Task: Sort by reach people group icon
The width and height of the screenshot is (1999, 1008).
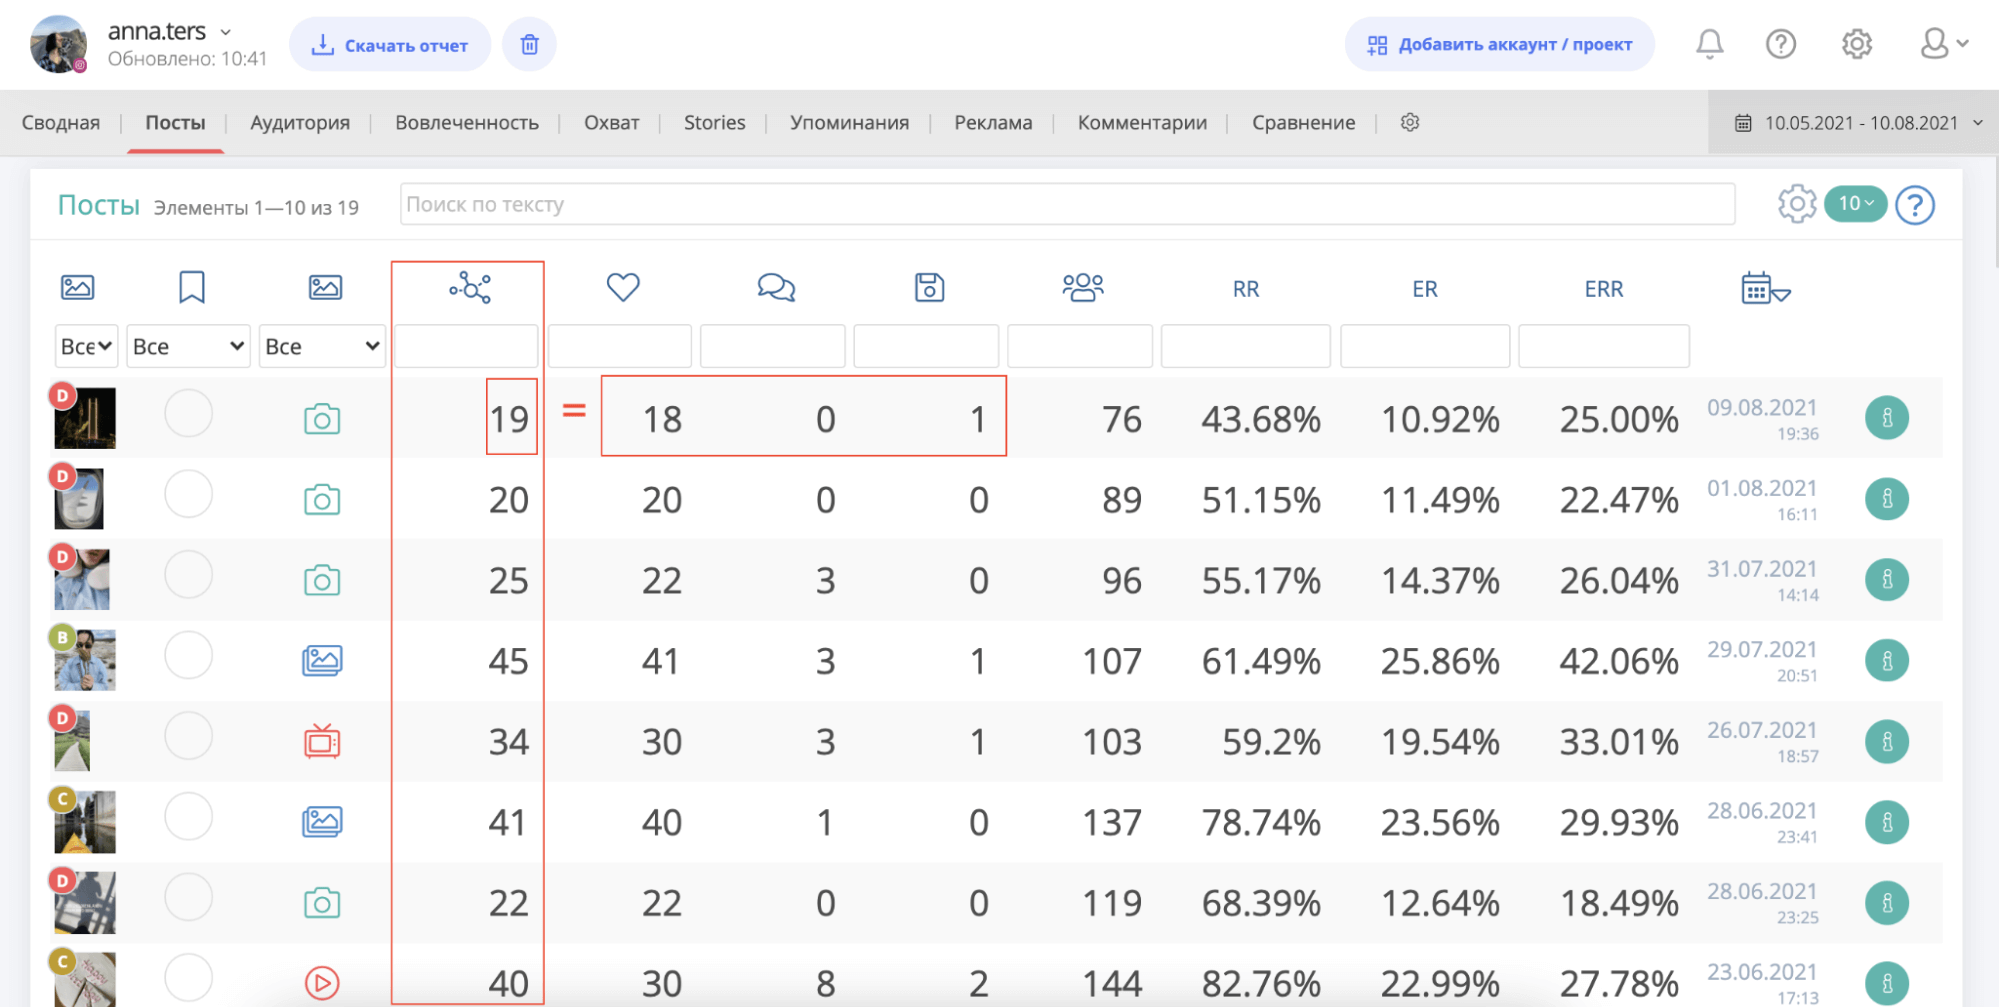Action: 1082,288
